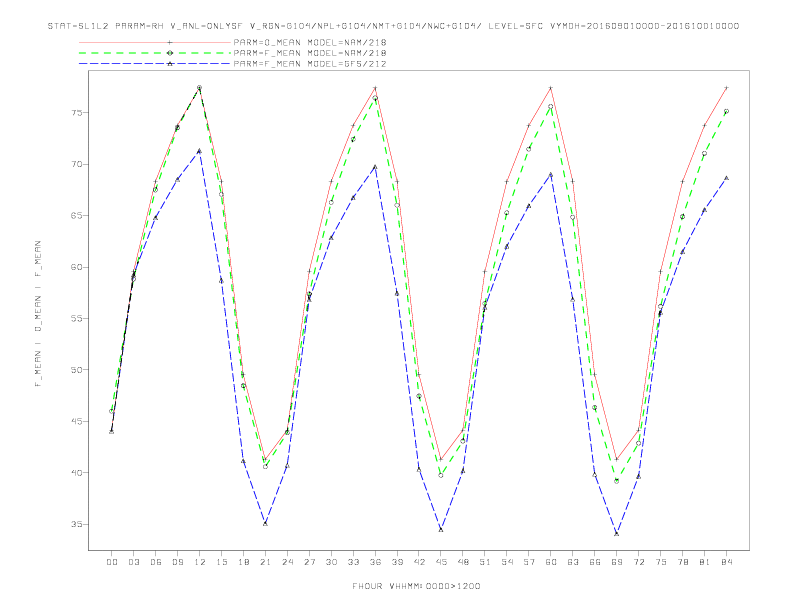Click the blue triangle peak at hour 36
Image resolution: width=792 pixels, height=612 pixels.
[x=375, y=167]
